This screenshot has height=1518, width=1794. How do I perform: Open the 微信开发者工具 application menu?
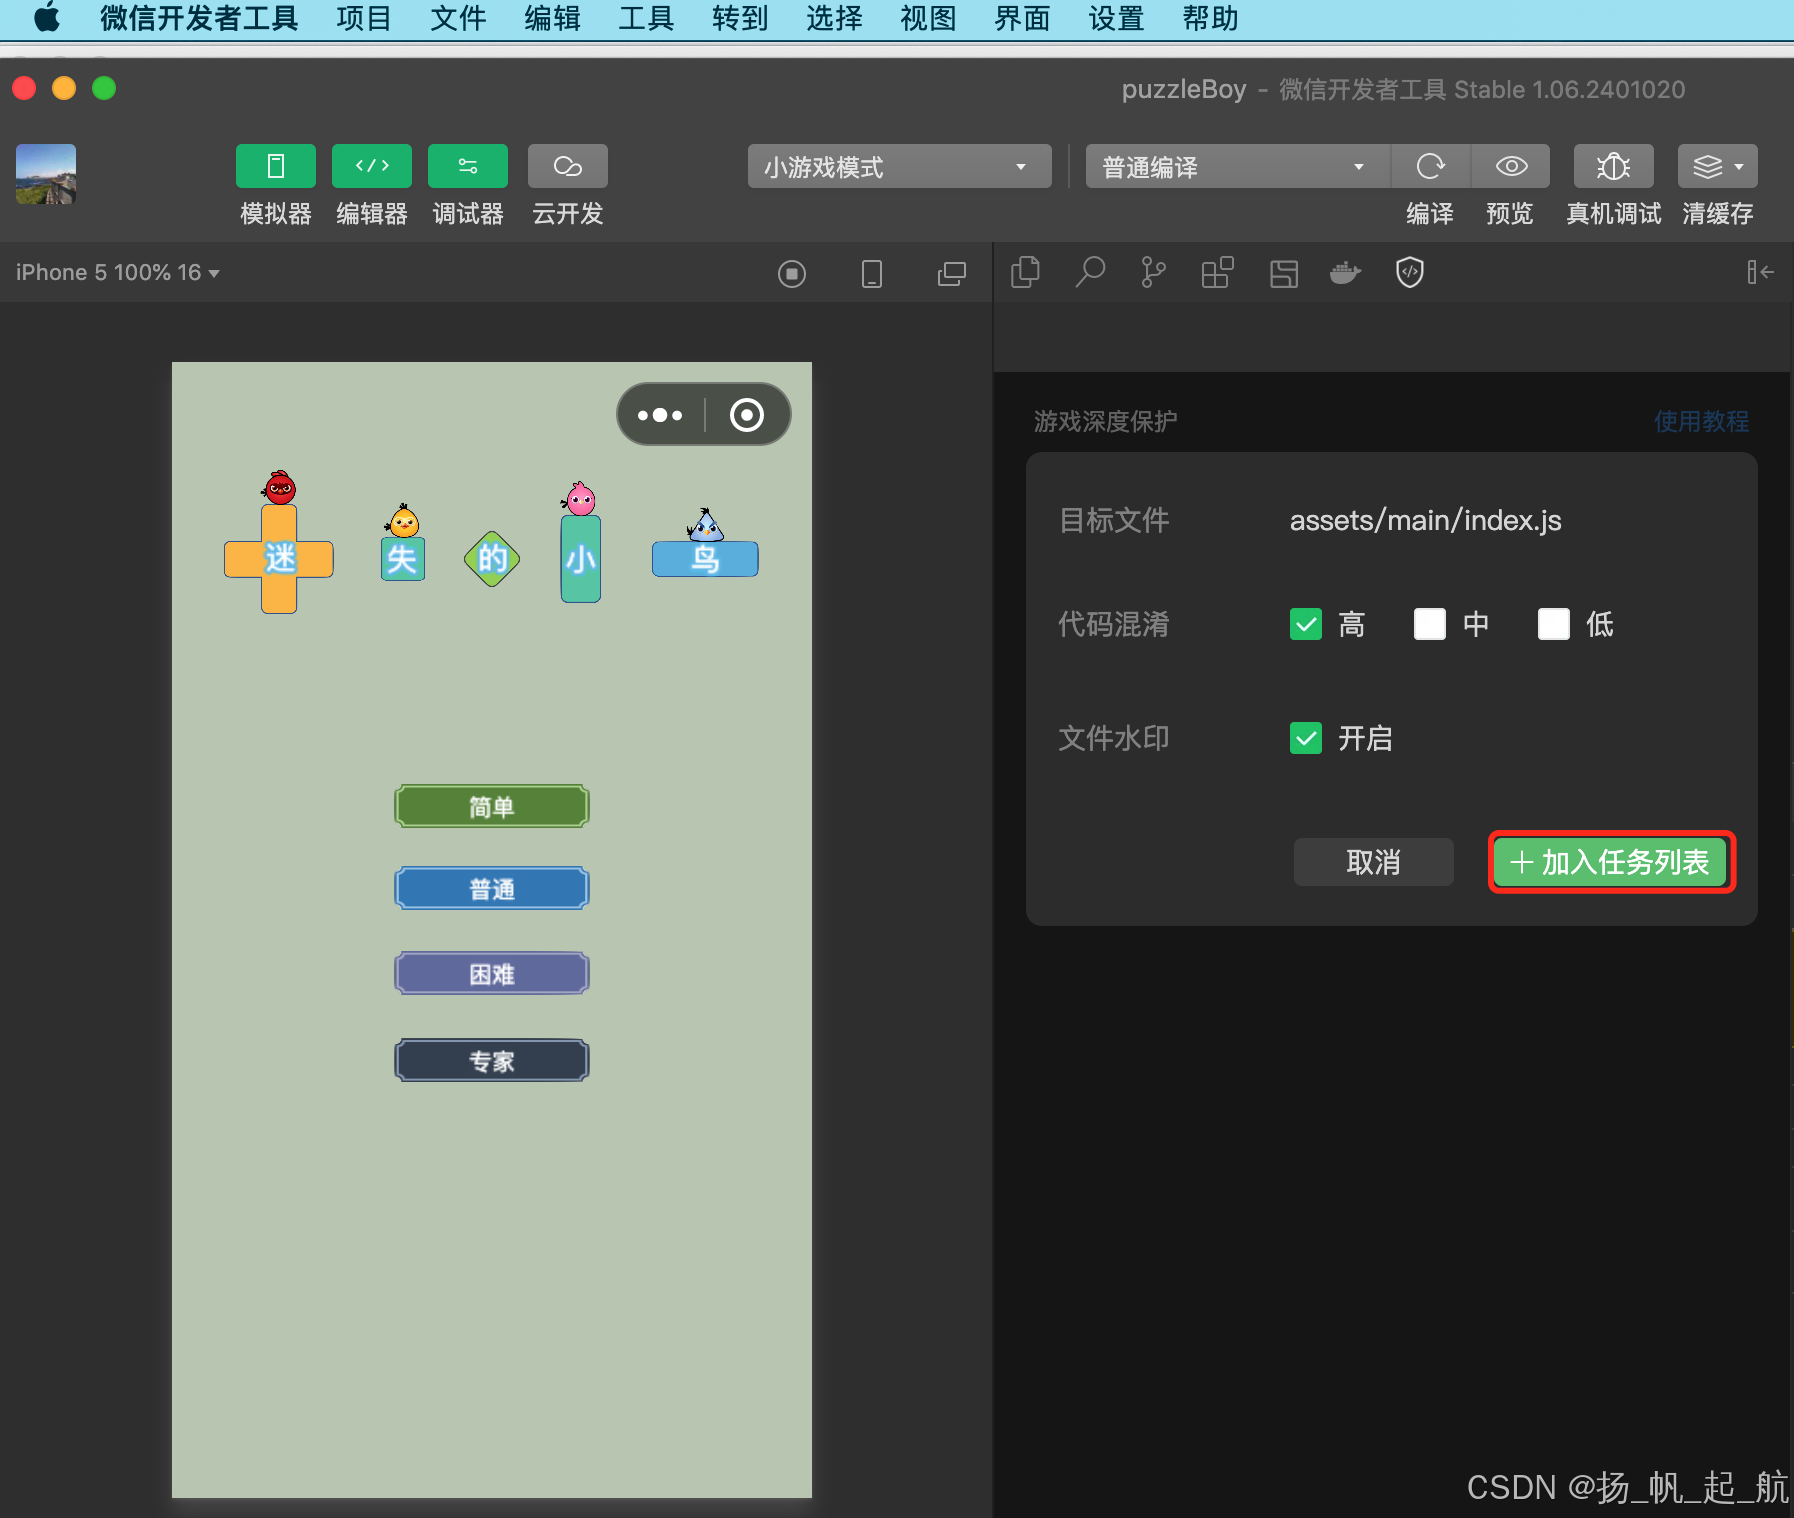click(x=199, y=18)
